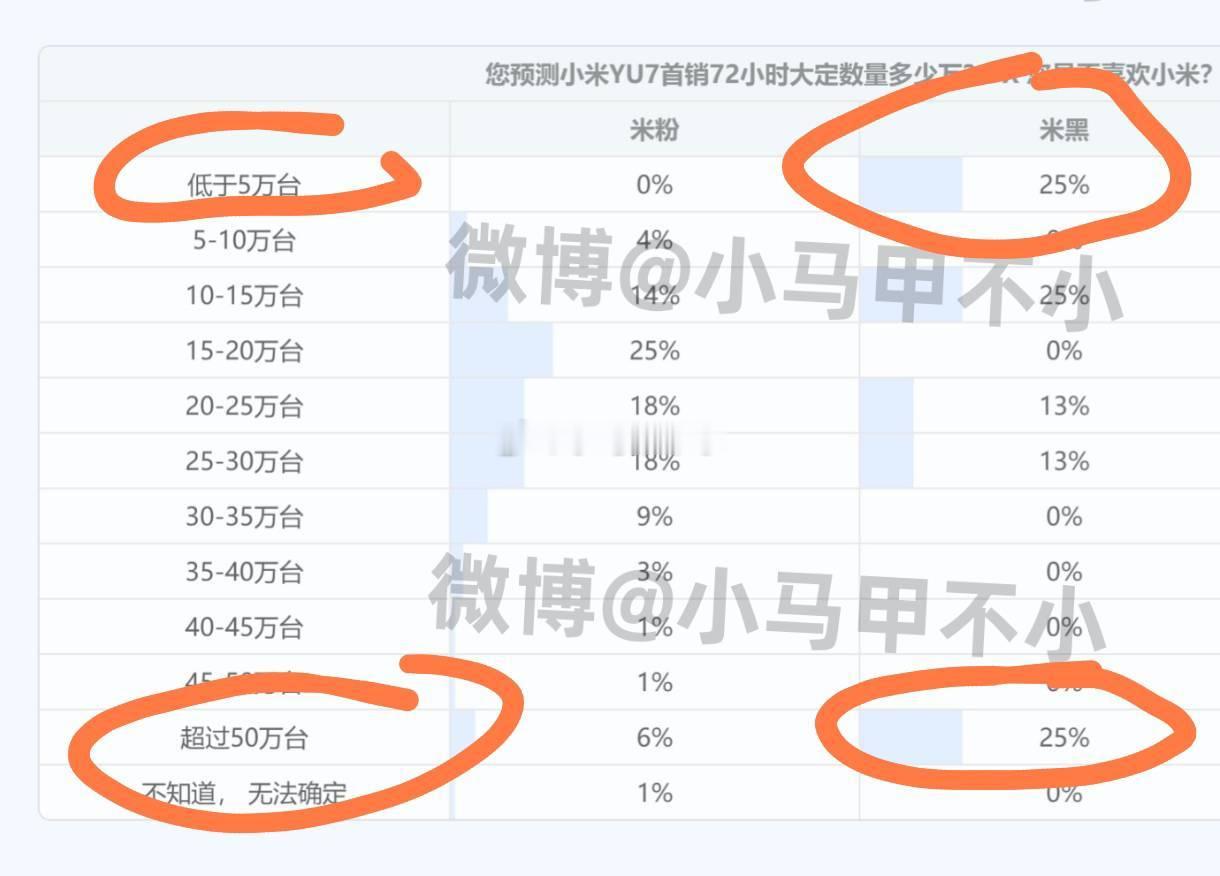Click the 米黑 column header
This screenshot has height=876, width=1220.
(x=1064, y=130)
